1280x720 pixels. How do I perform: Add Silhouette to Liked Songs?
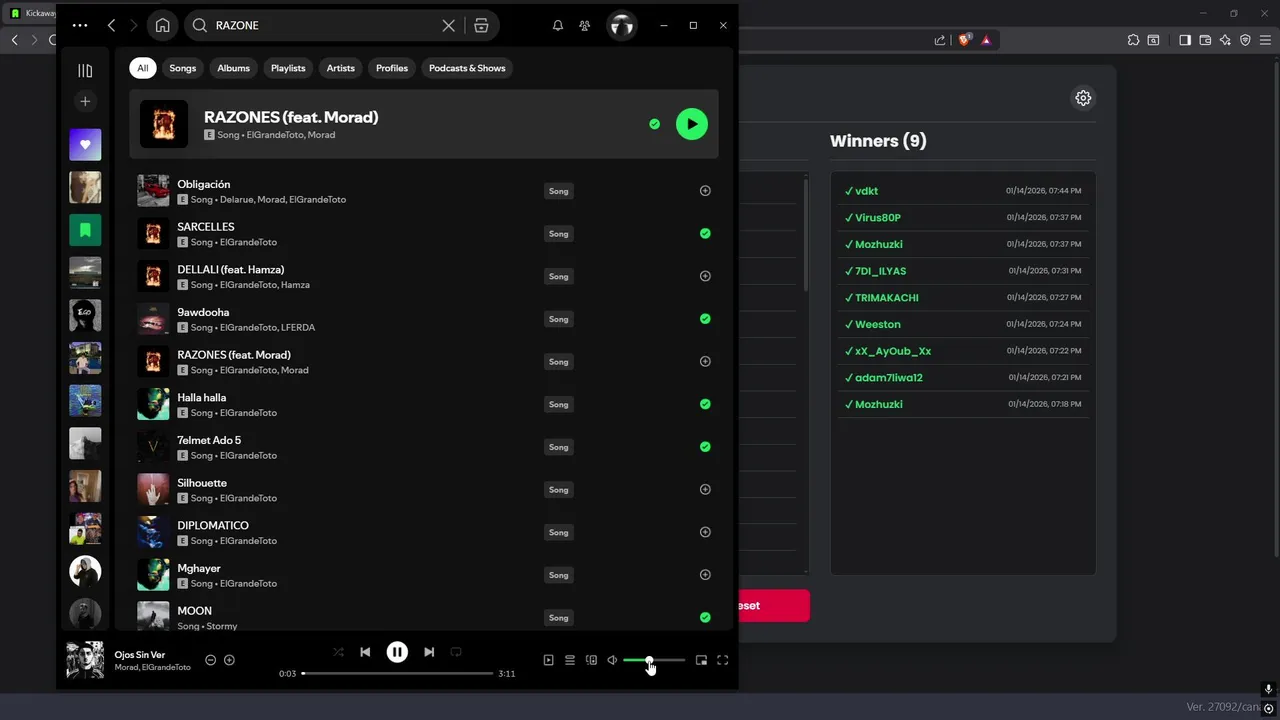[x=705, y=490]
